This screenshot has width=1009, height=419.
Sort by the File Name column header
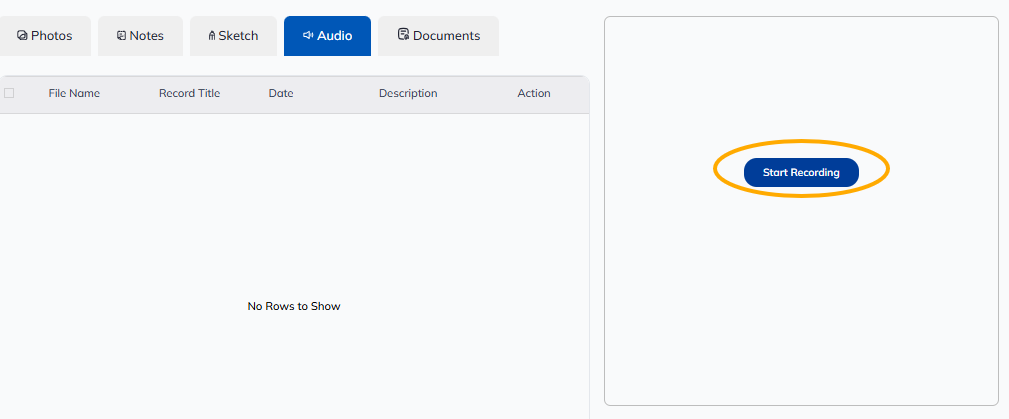(x=74, y=93)
